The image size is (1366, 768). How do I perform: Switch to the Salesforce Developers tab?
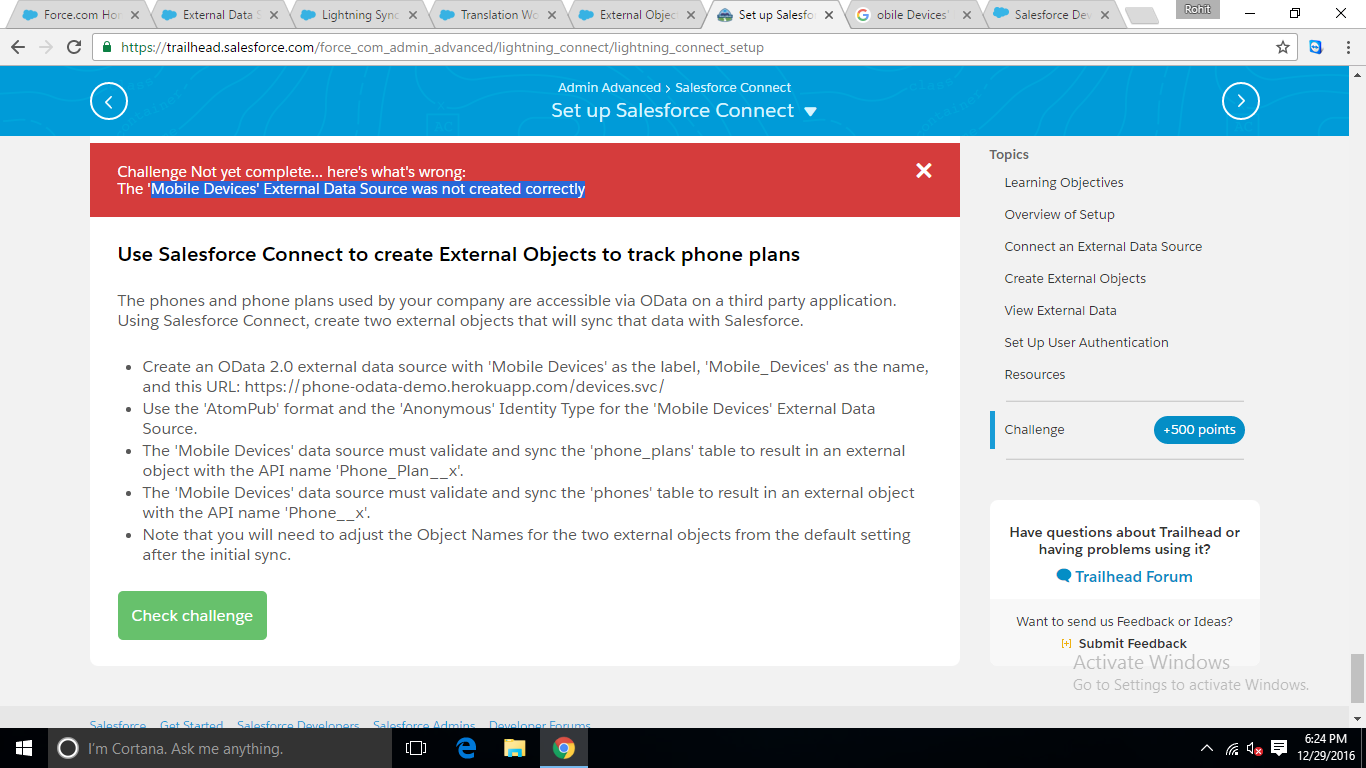click(x=1049, y=15)
